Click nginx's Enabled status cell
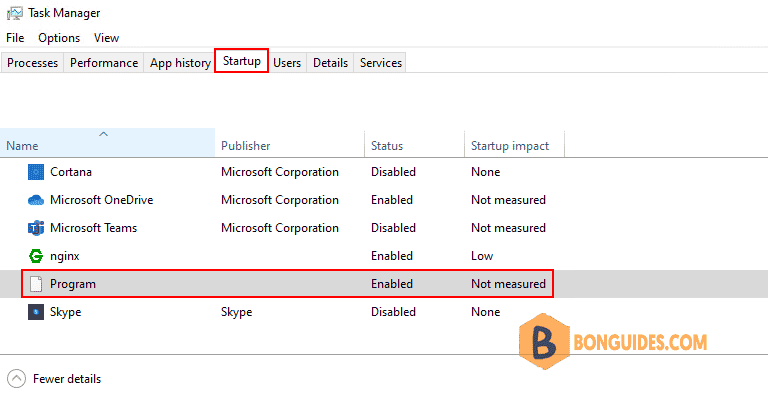This screenshot has width=768, height=407. coord(392,256)
